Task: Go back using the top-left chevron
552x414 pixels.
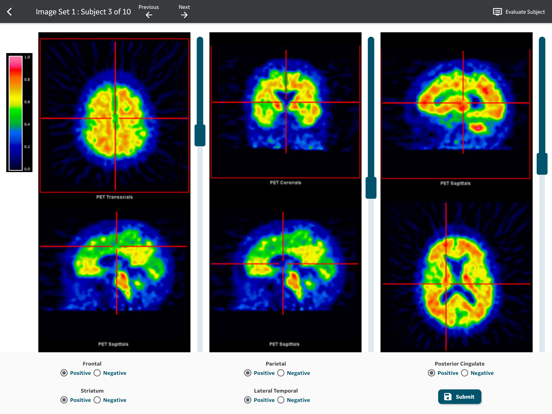Action: [10, 12]
